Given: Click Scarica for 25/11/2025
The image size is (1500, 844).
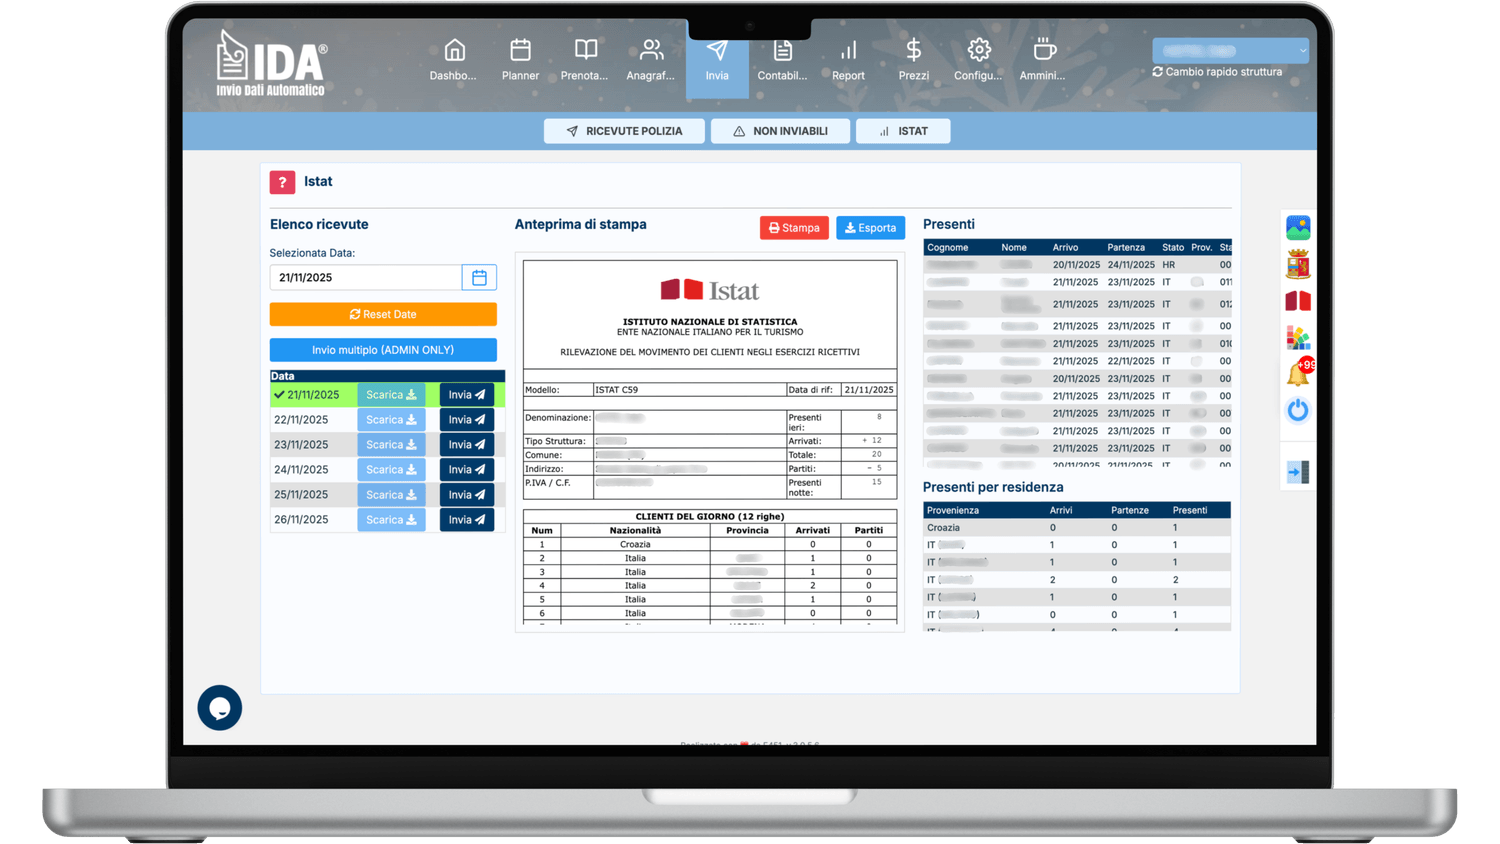Looking at the screenshot, I should [x=391, y=495].
